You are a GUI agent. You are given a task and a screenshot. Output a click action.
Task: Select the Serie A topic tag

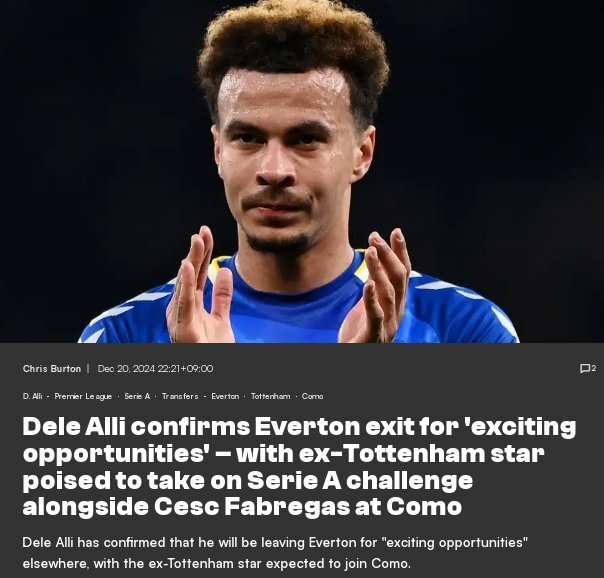pos(137,396)
